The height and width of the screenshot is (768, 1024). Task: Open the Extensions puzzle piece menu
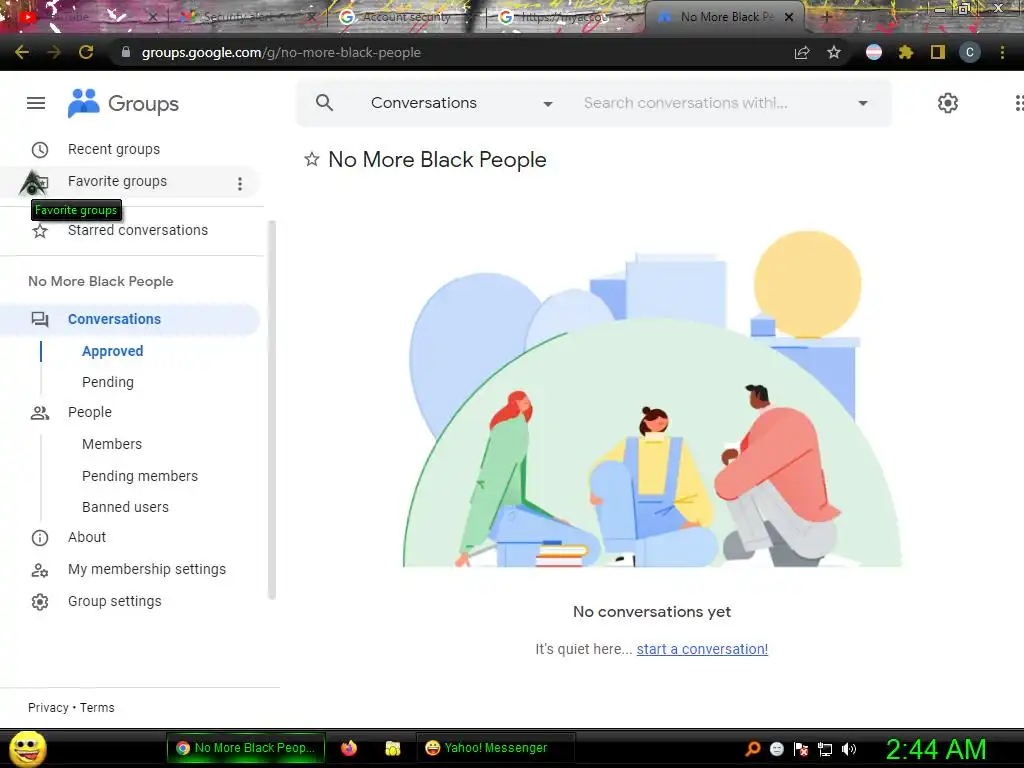pyautogui.click(x=905, y=52)
